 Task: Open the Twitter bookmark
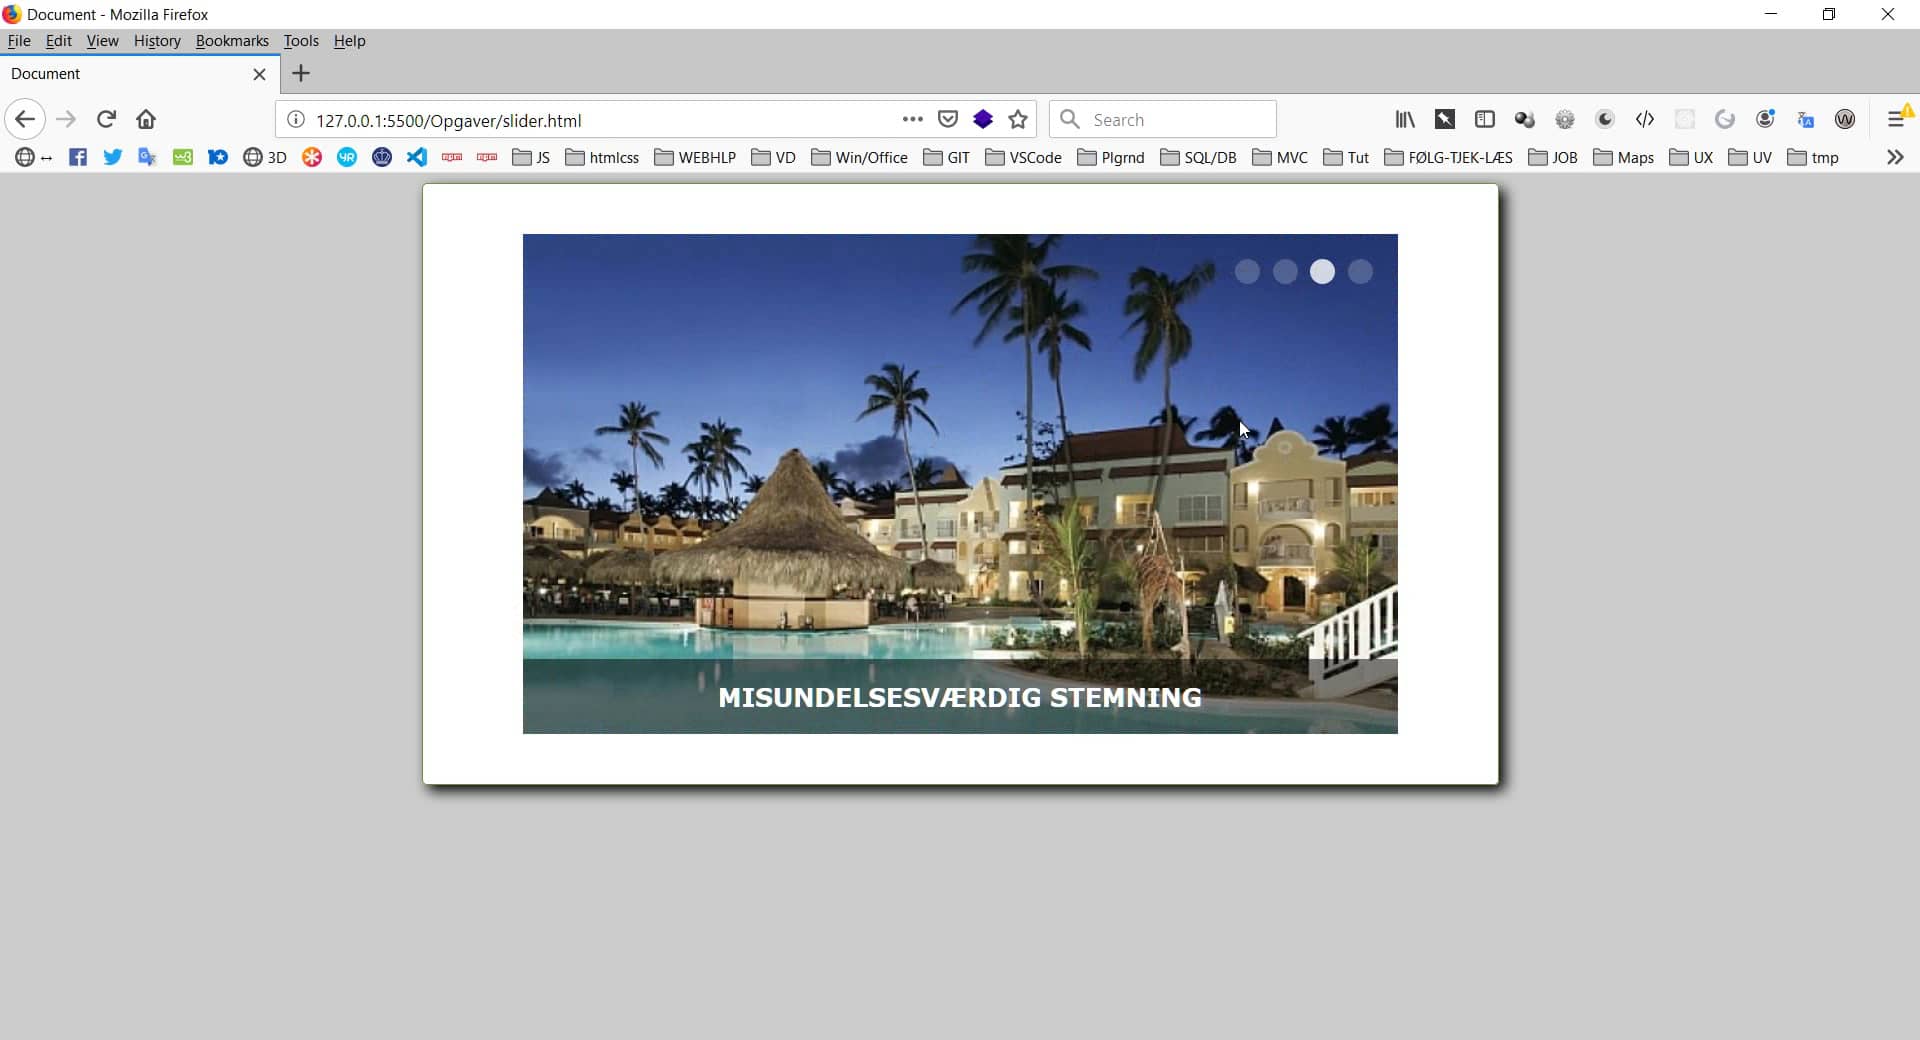click(x=113, y=158)
